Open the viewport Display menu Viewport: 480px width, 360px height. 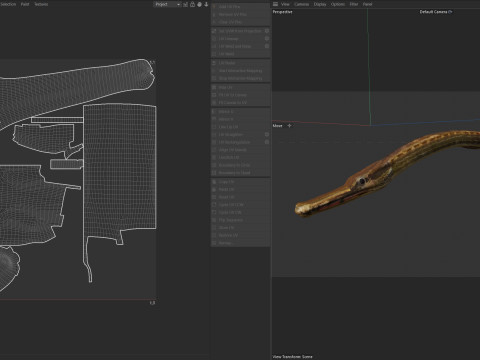pyautogui.click(x=320, y=4)
